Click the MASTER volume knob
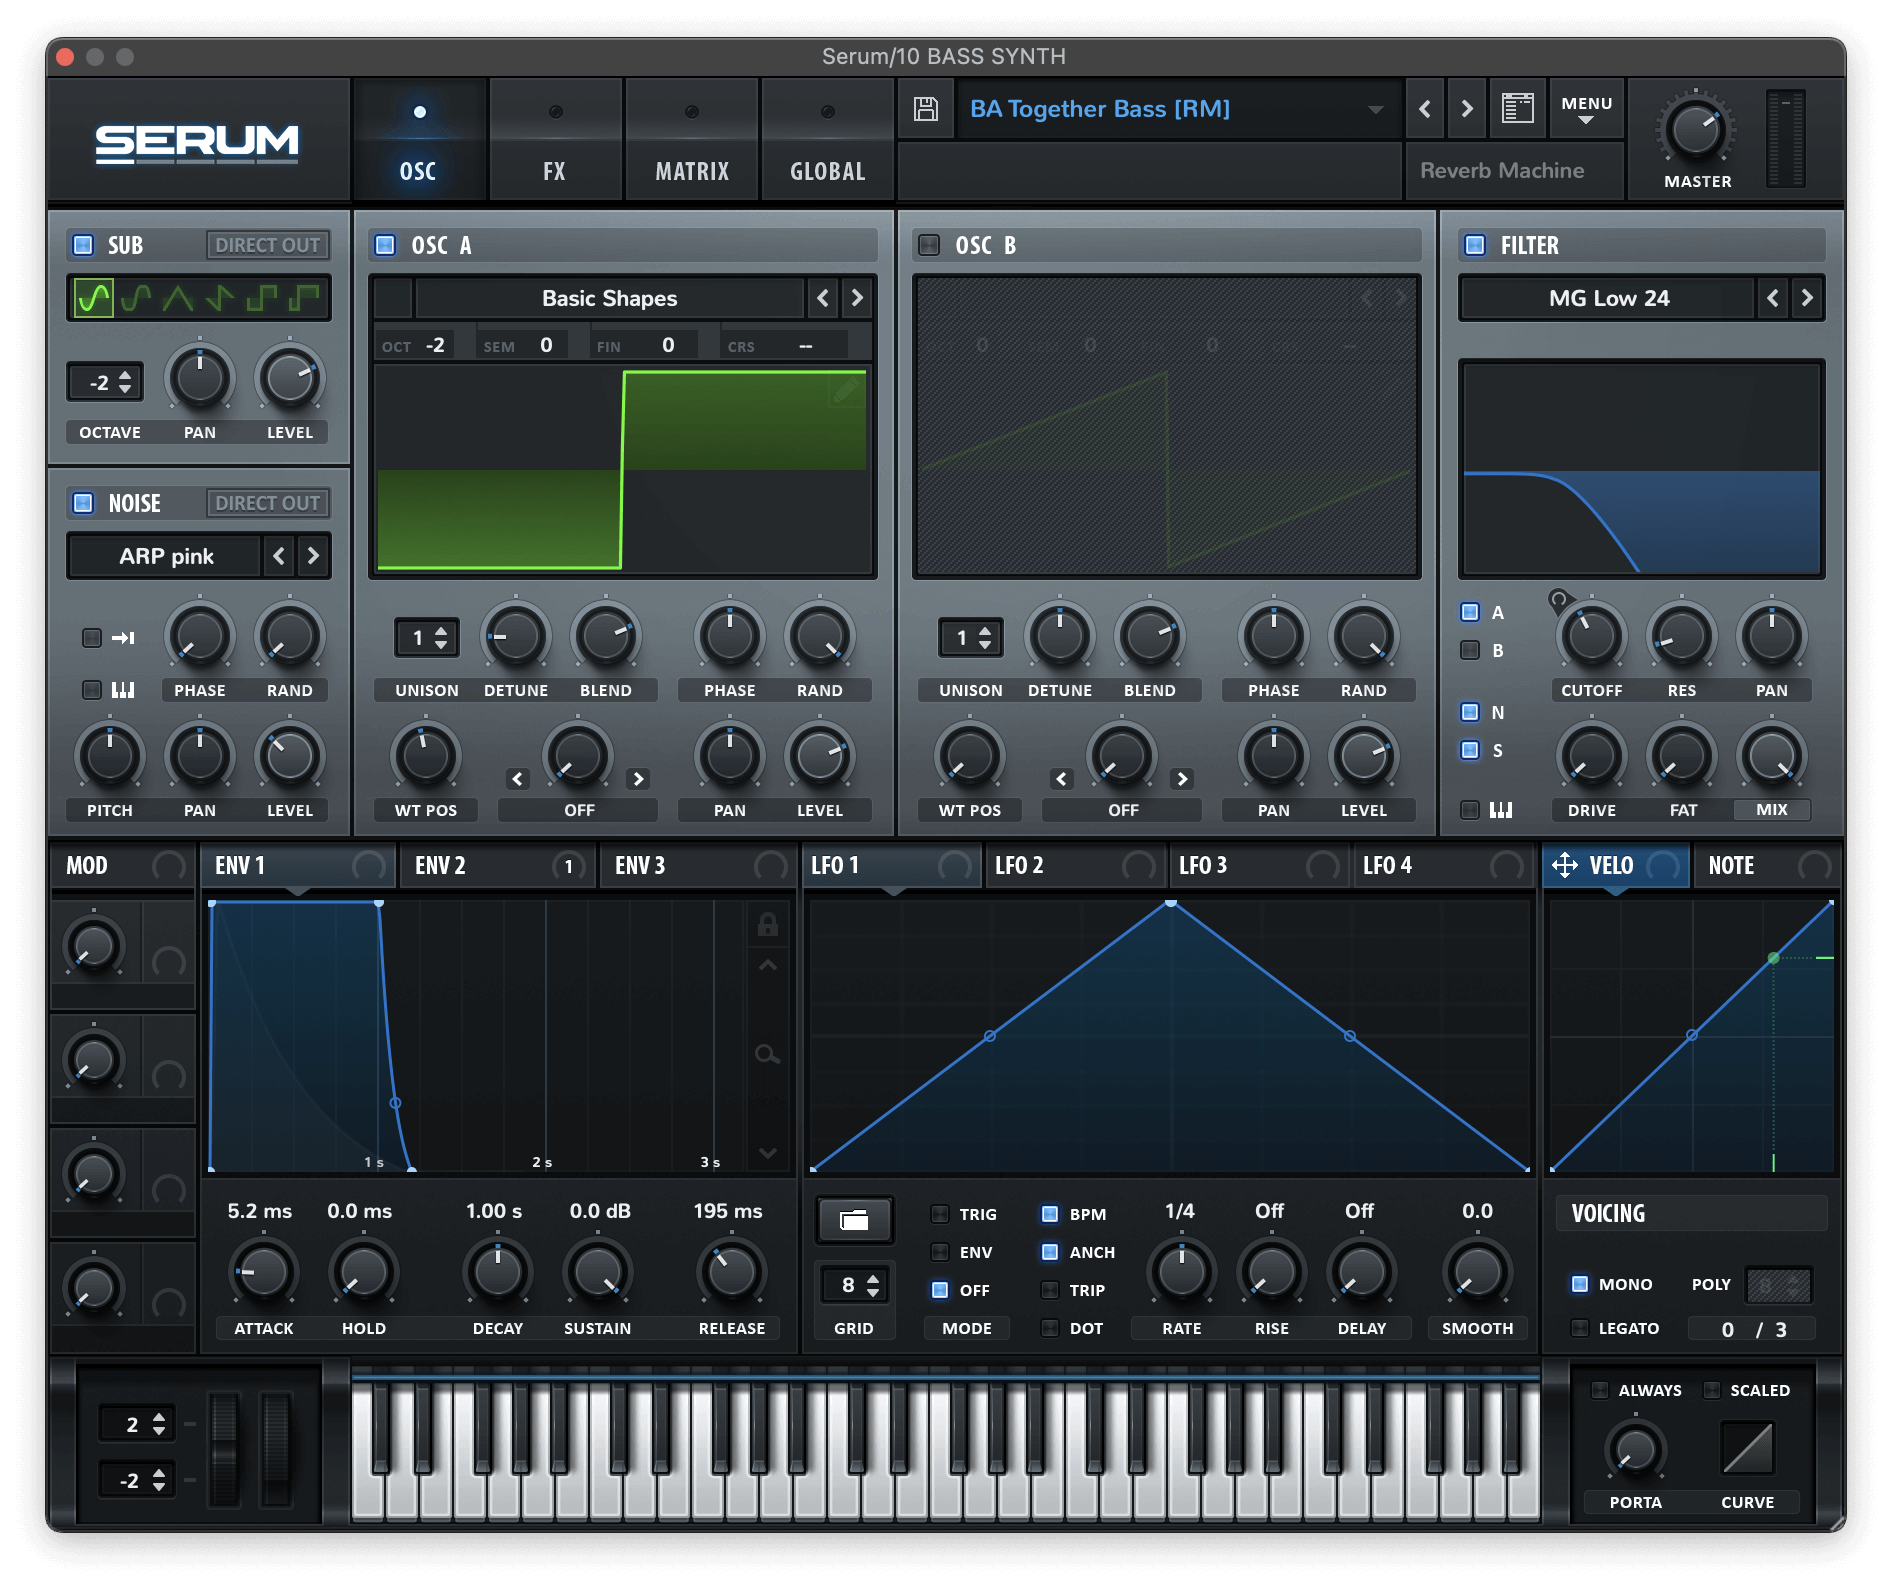The width and height of the screenshot is (1892, 1586). [1696, 131]
